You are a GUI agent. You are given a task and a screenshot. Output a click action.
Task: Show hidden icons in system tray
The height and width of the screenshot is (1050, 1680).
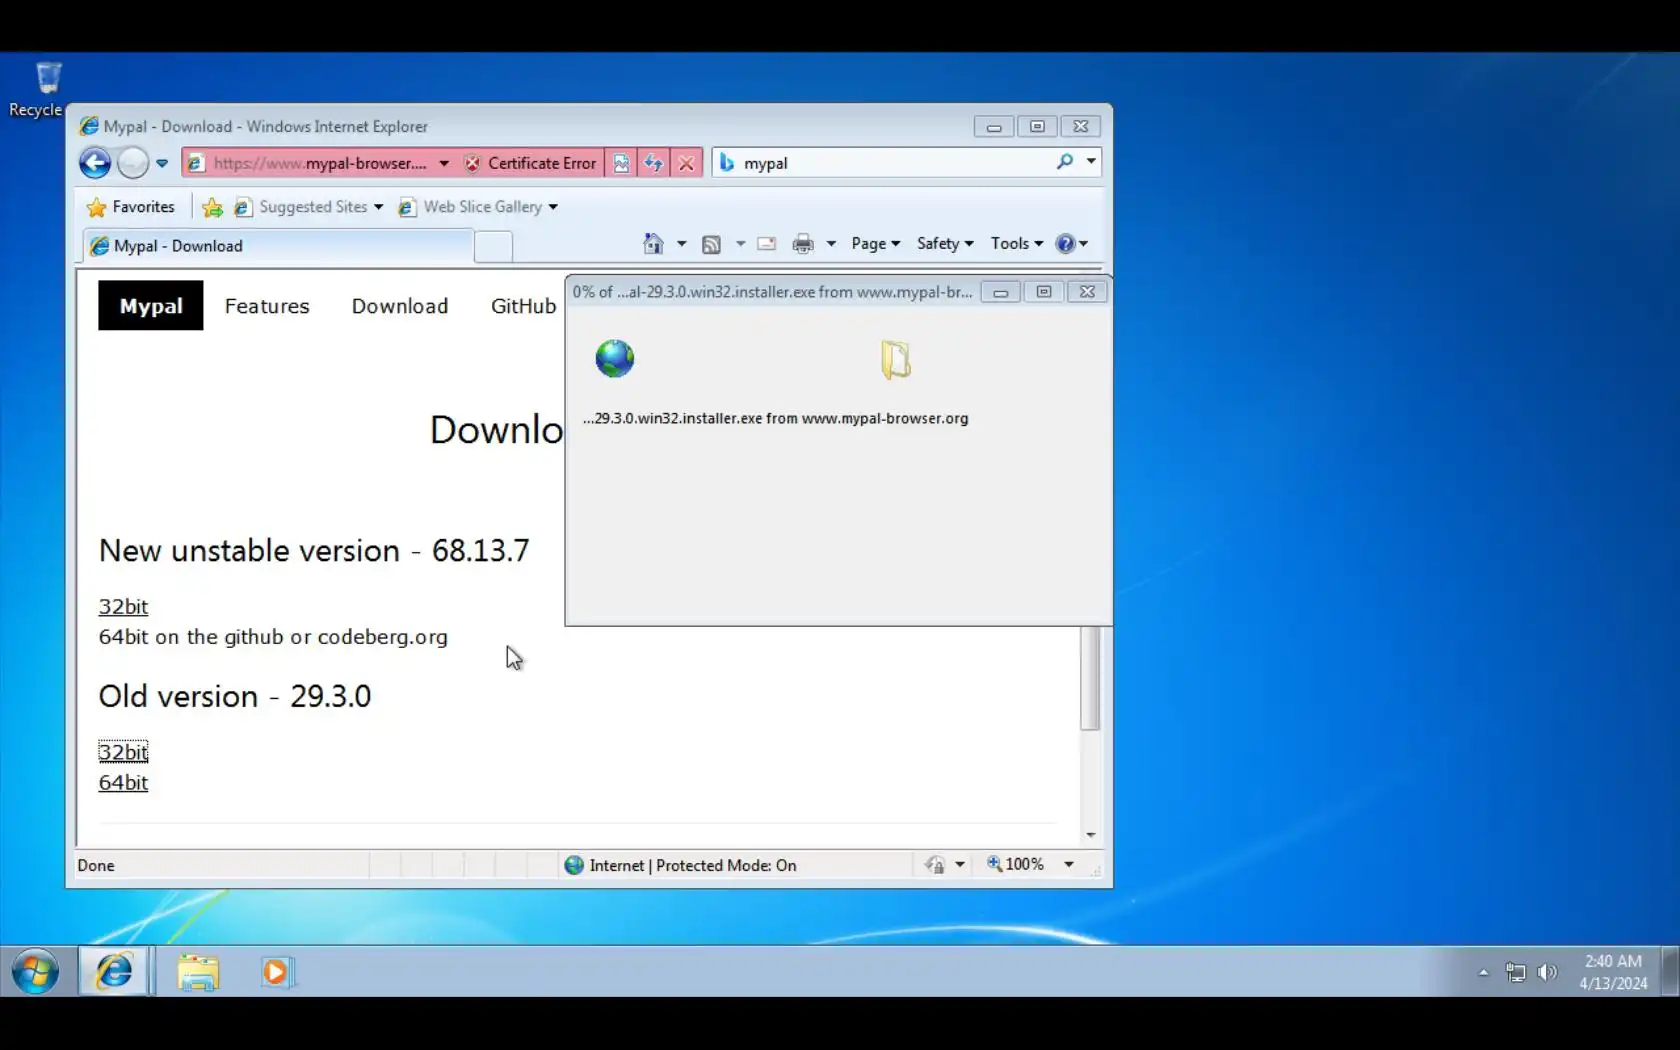(x=1483, y=972)
